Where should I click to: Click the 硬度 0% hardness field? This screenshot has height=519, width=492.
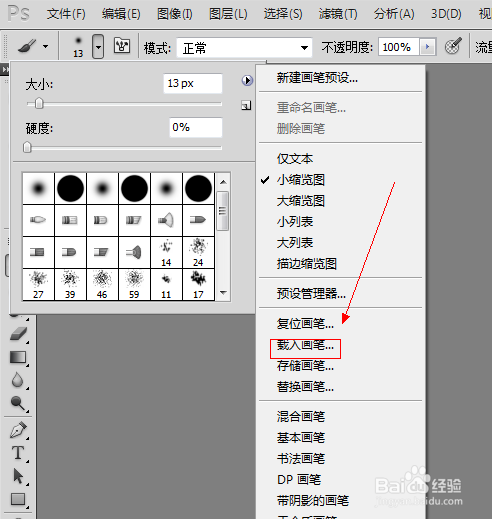tap(196, 127)
